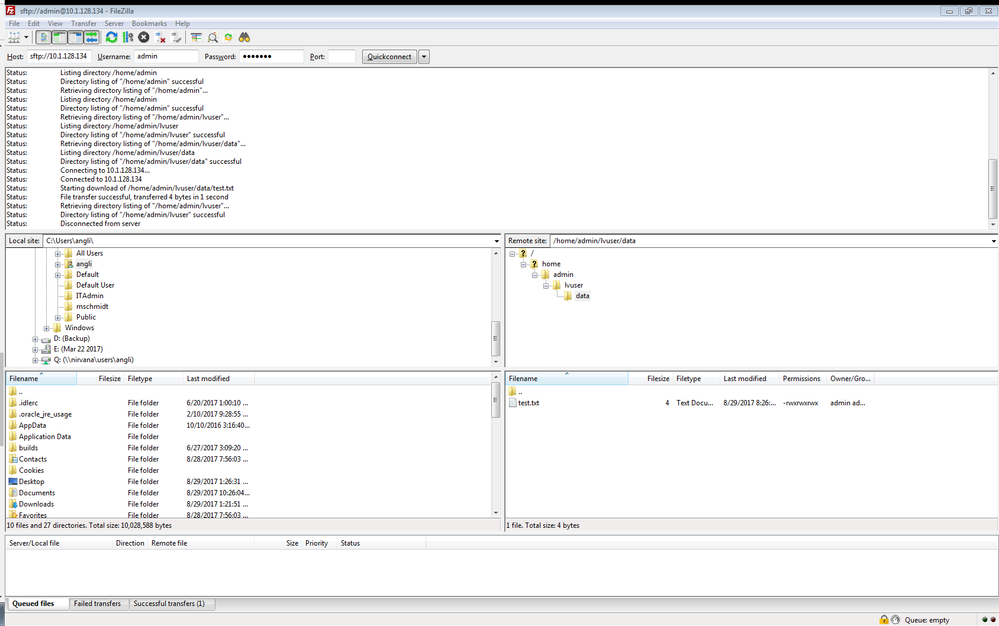Open the Server menu

(114, 24)
